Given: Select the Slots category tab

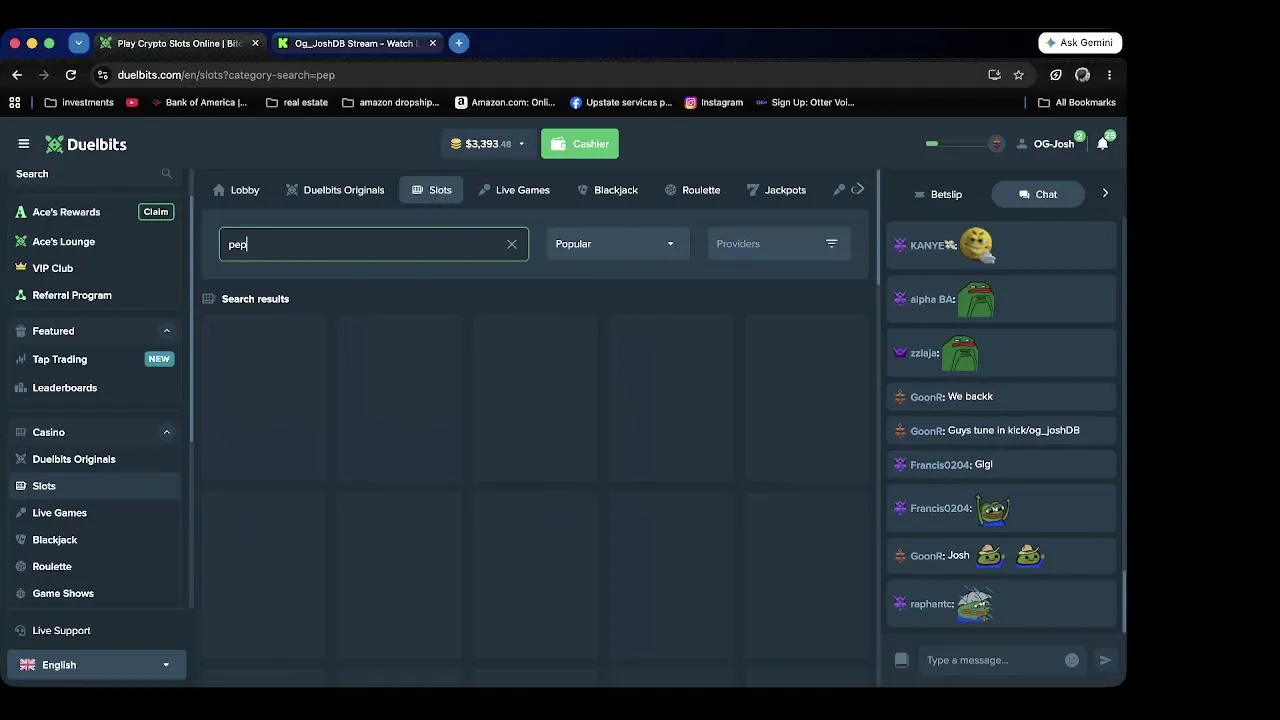Looking at the screenshot, I should coord(431,190).
